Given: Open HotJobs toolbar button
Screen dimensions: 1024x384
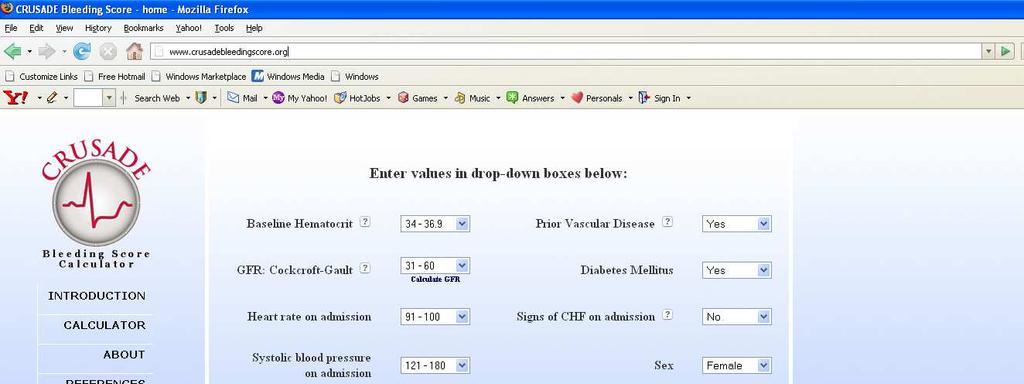Looking at the screenshot, I should (x=357, y=98).
